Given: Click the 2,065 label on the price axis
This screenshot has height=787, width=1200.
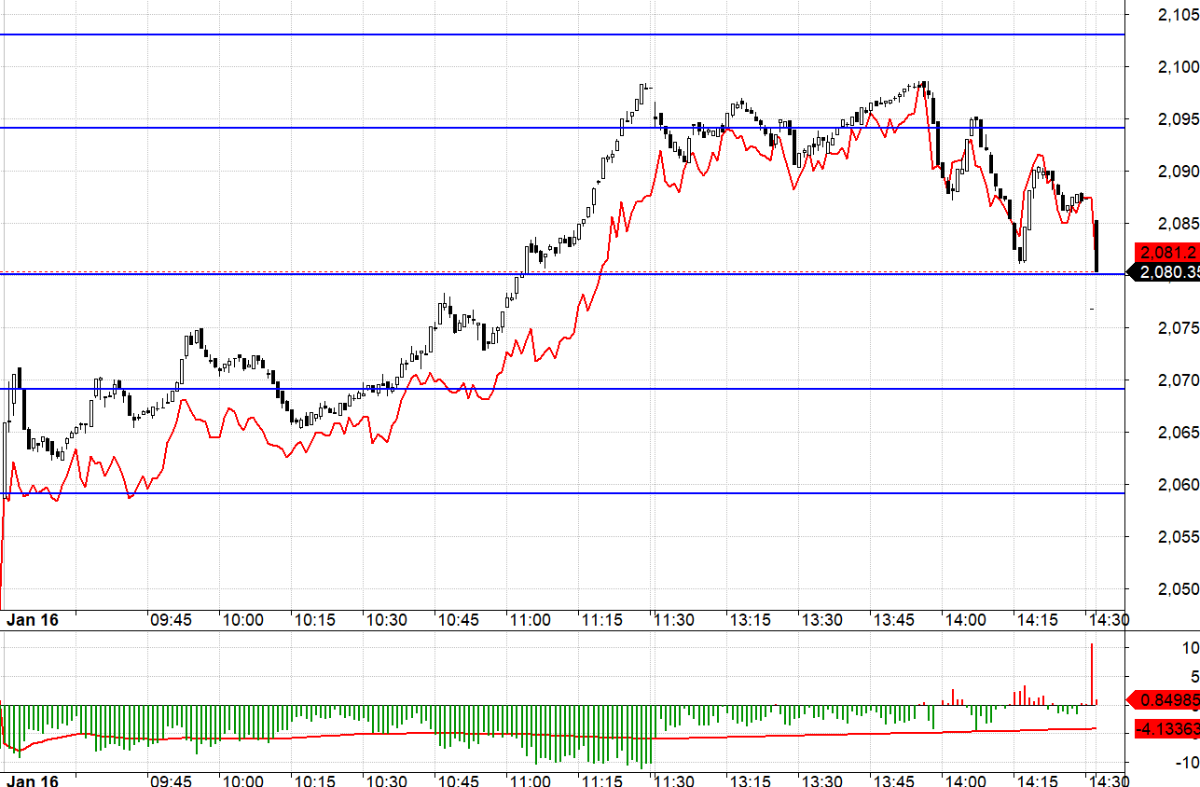Looking at the screenshot, I should [1176, 433].
